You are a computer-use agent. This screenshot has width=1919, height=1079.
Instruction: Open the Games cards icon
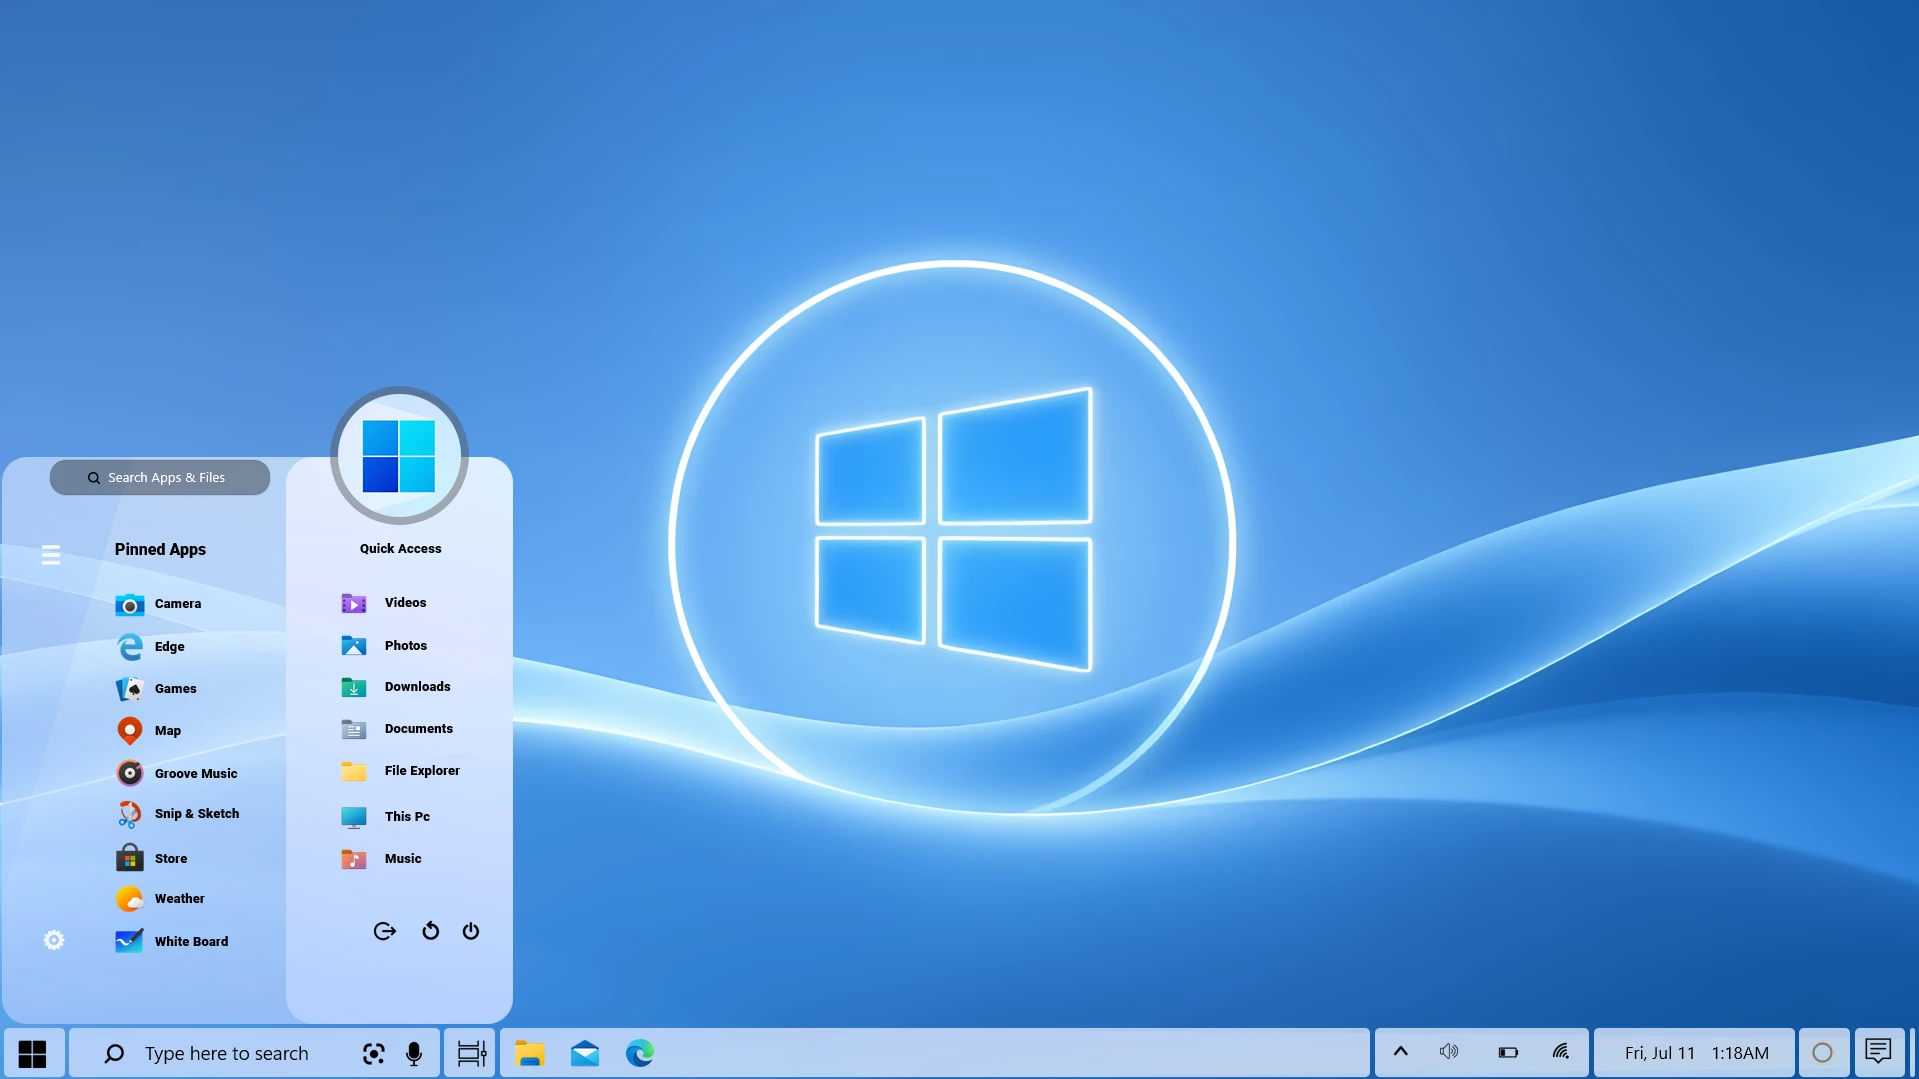(130, 689)
